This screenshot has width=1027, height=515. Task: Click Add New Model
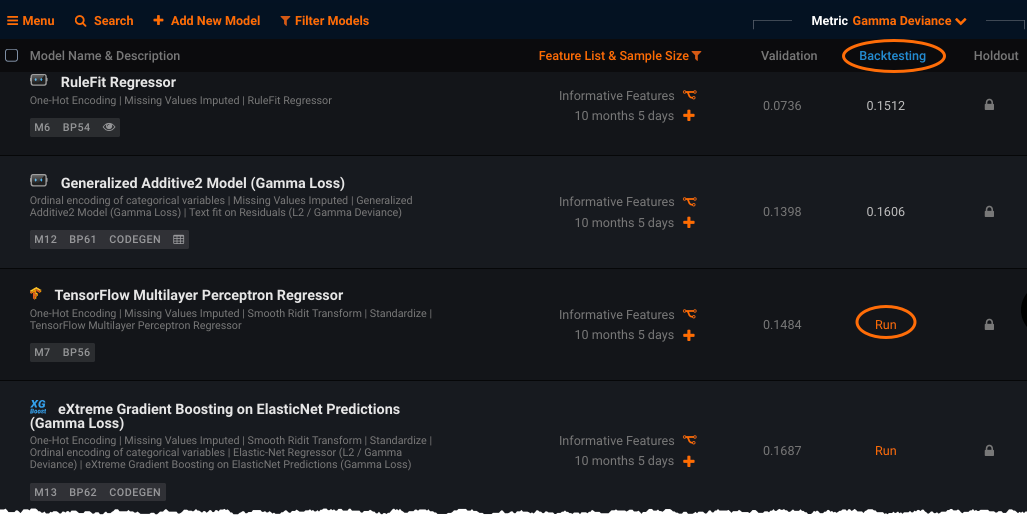206,21
